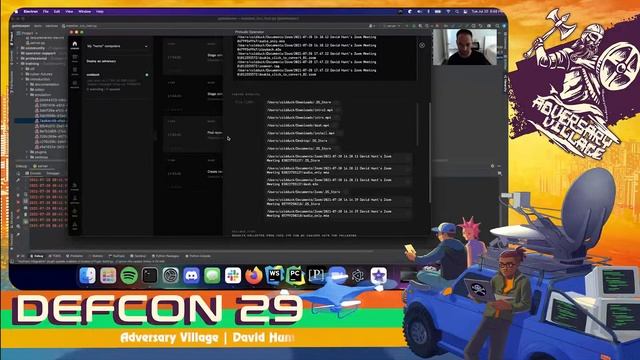Click the Wi-Fi icon in menu bar

click(448, 11)
